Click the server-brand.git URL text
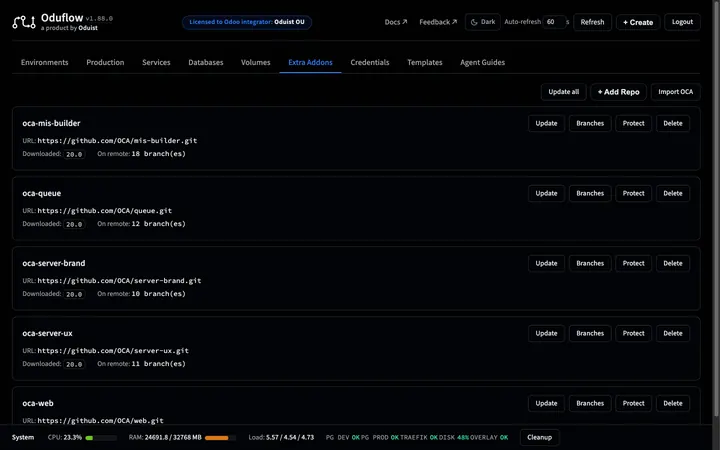Image resolution: width=720 pixels, height=450 pixels. (x=119, y=281)
